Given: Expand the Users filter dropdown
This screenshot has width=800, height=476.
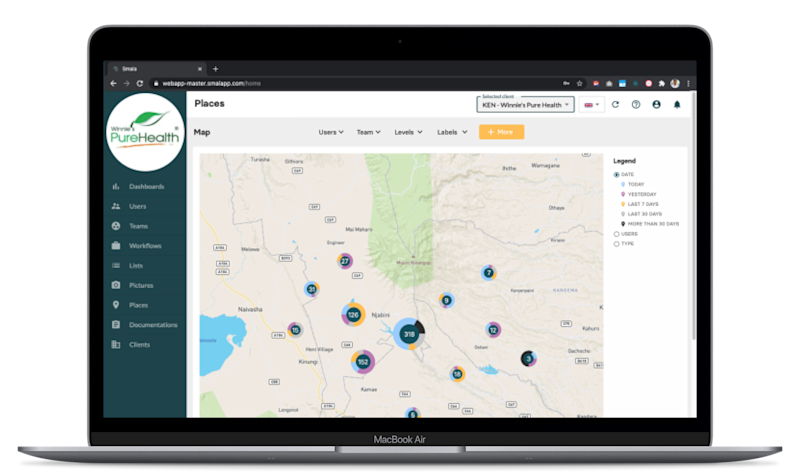Looking at the screenshot, I should coord(331,132).
